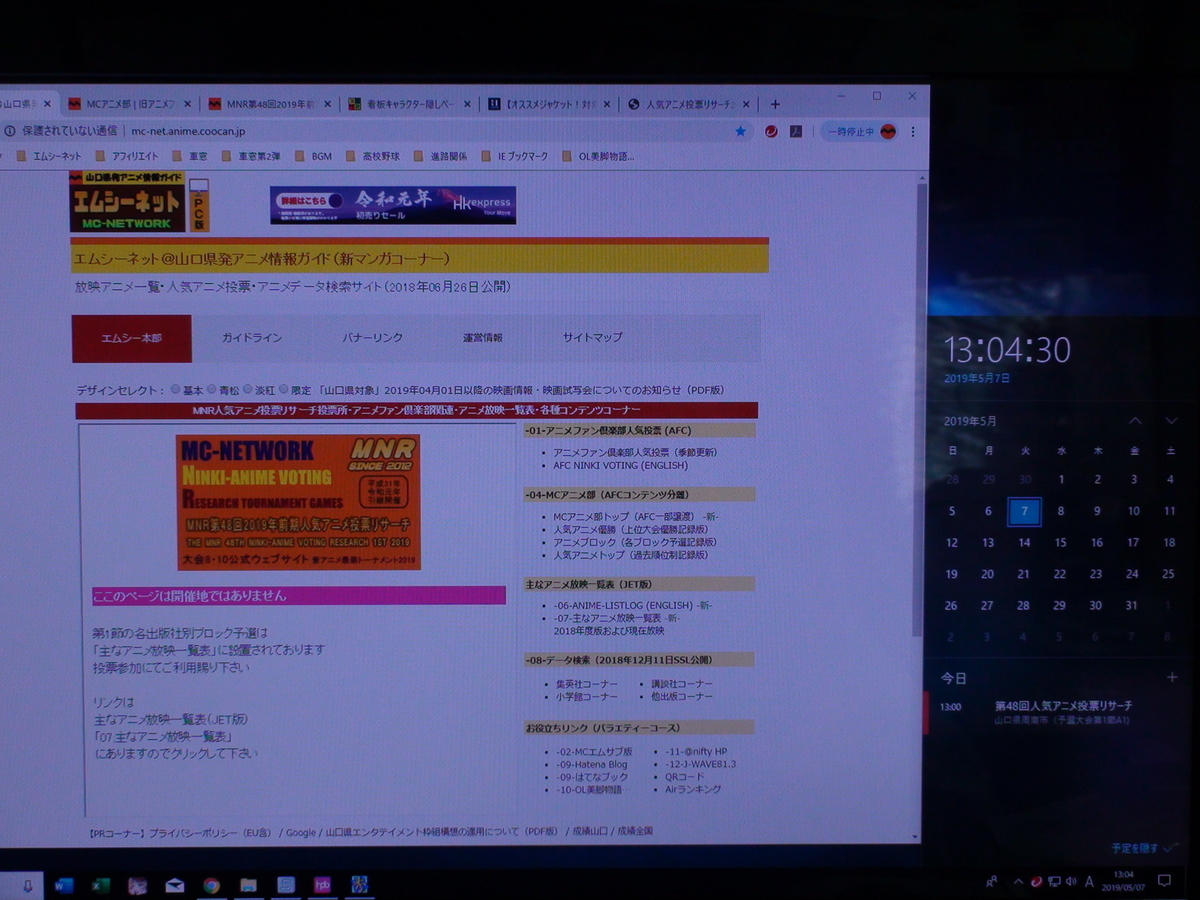Select the 青松 design radio button
Viewport: 1200px width, 900px height.
(x=211, y=389)
